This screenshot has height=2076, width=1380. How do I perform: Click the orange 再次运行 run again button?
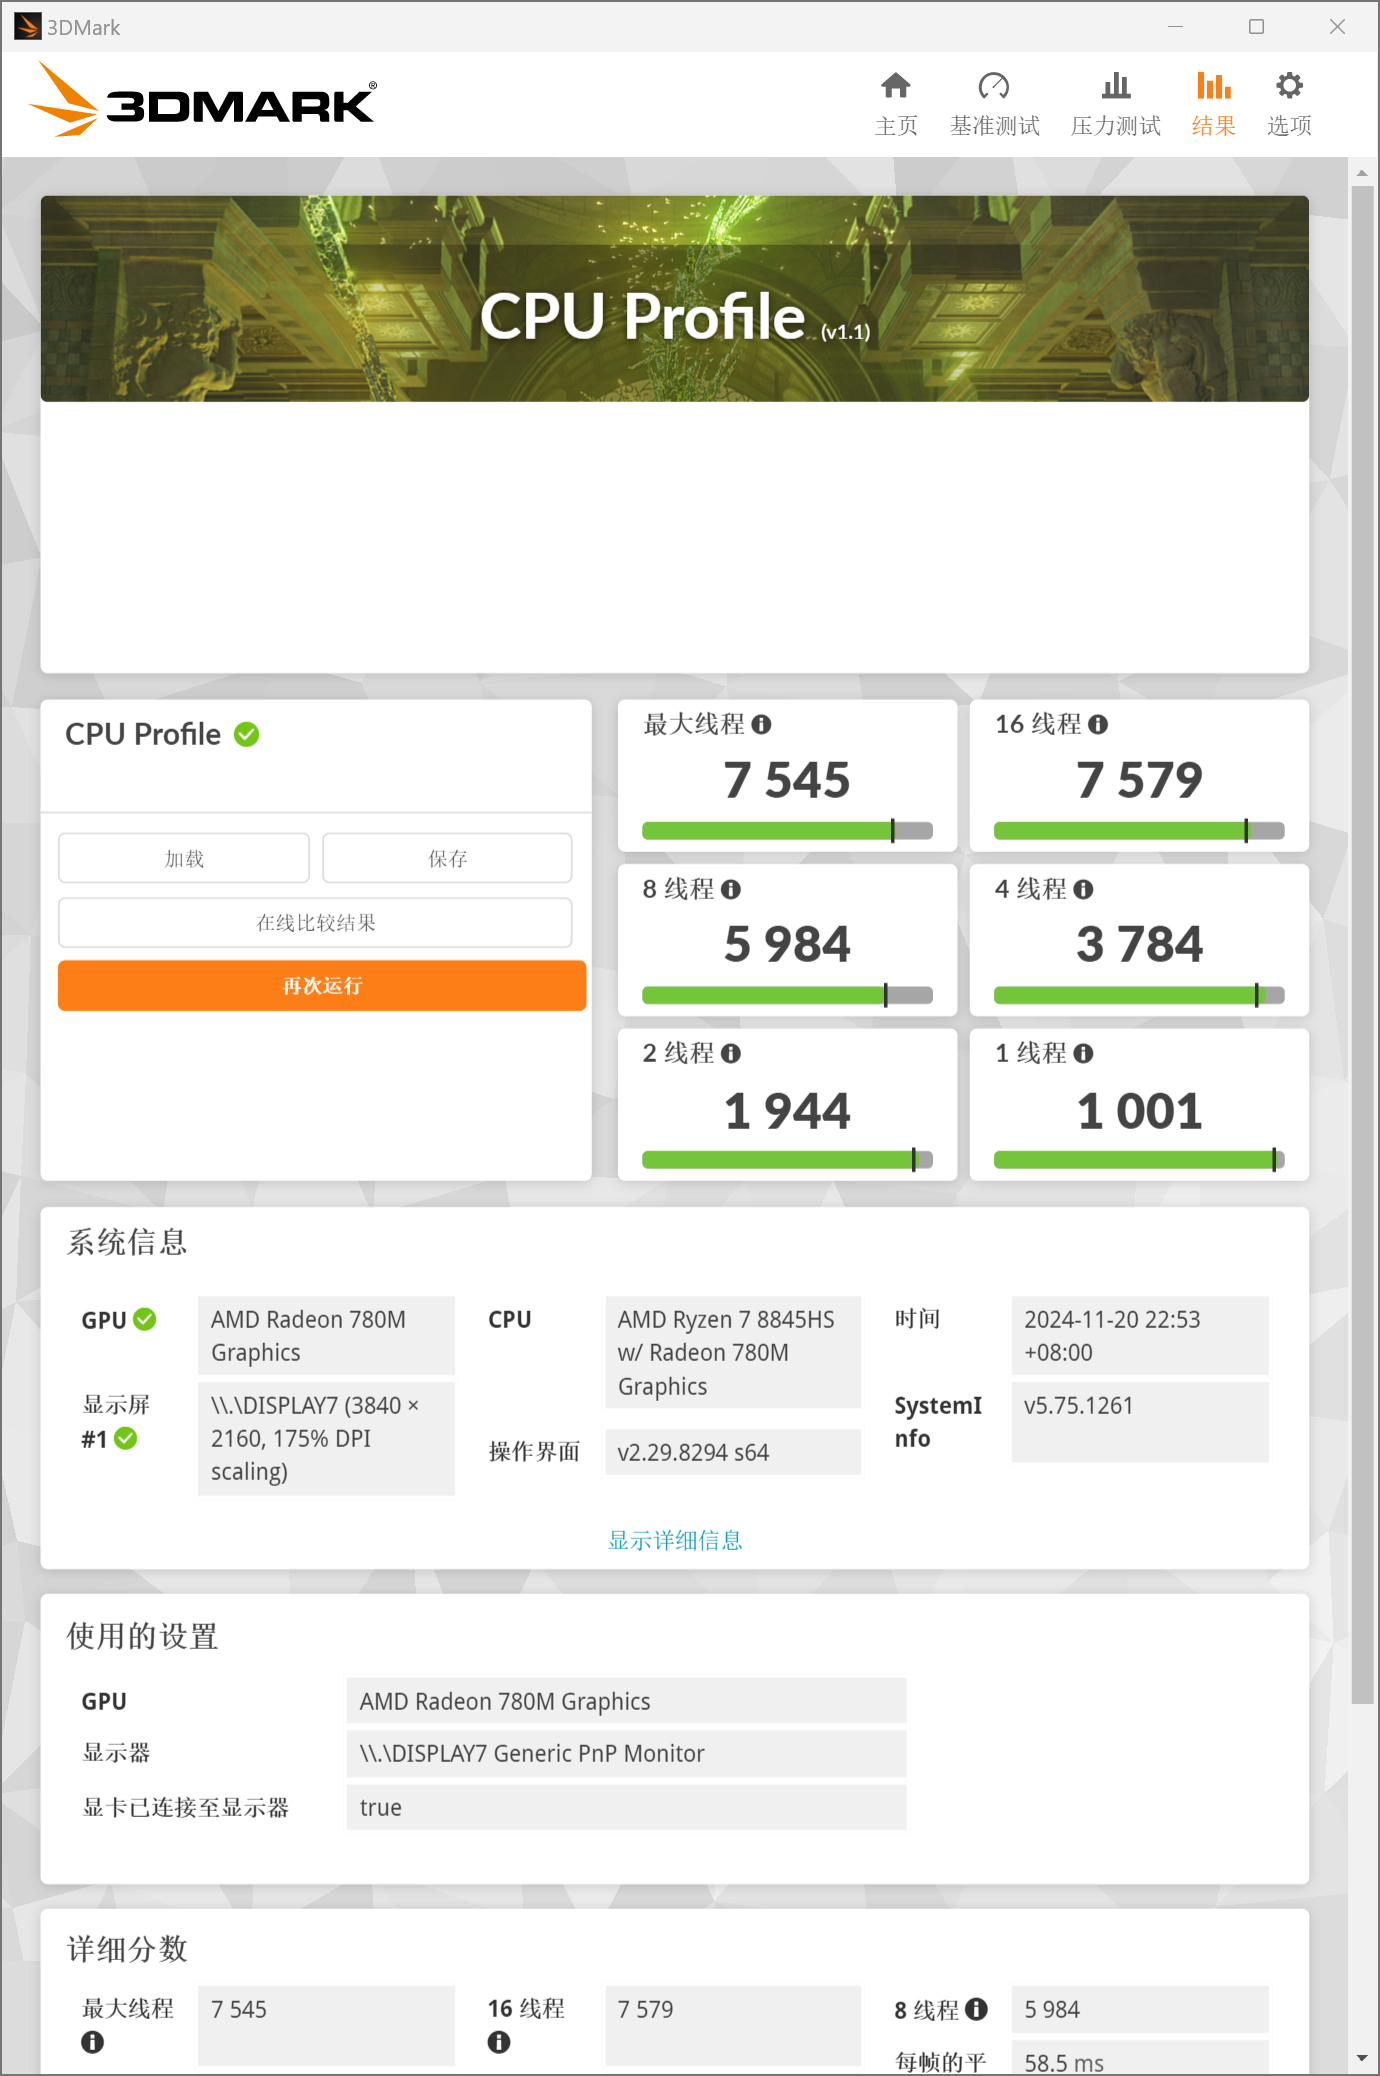point(322,986)
